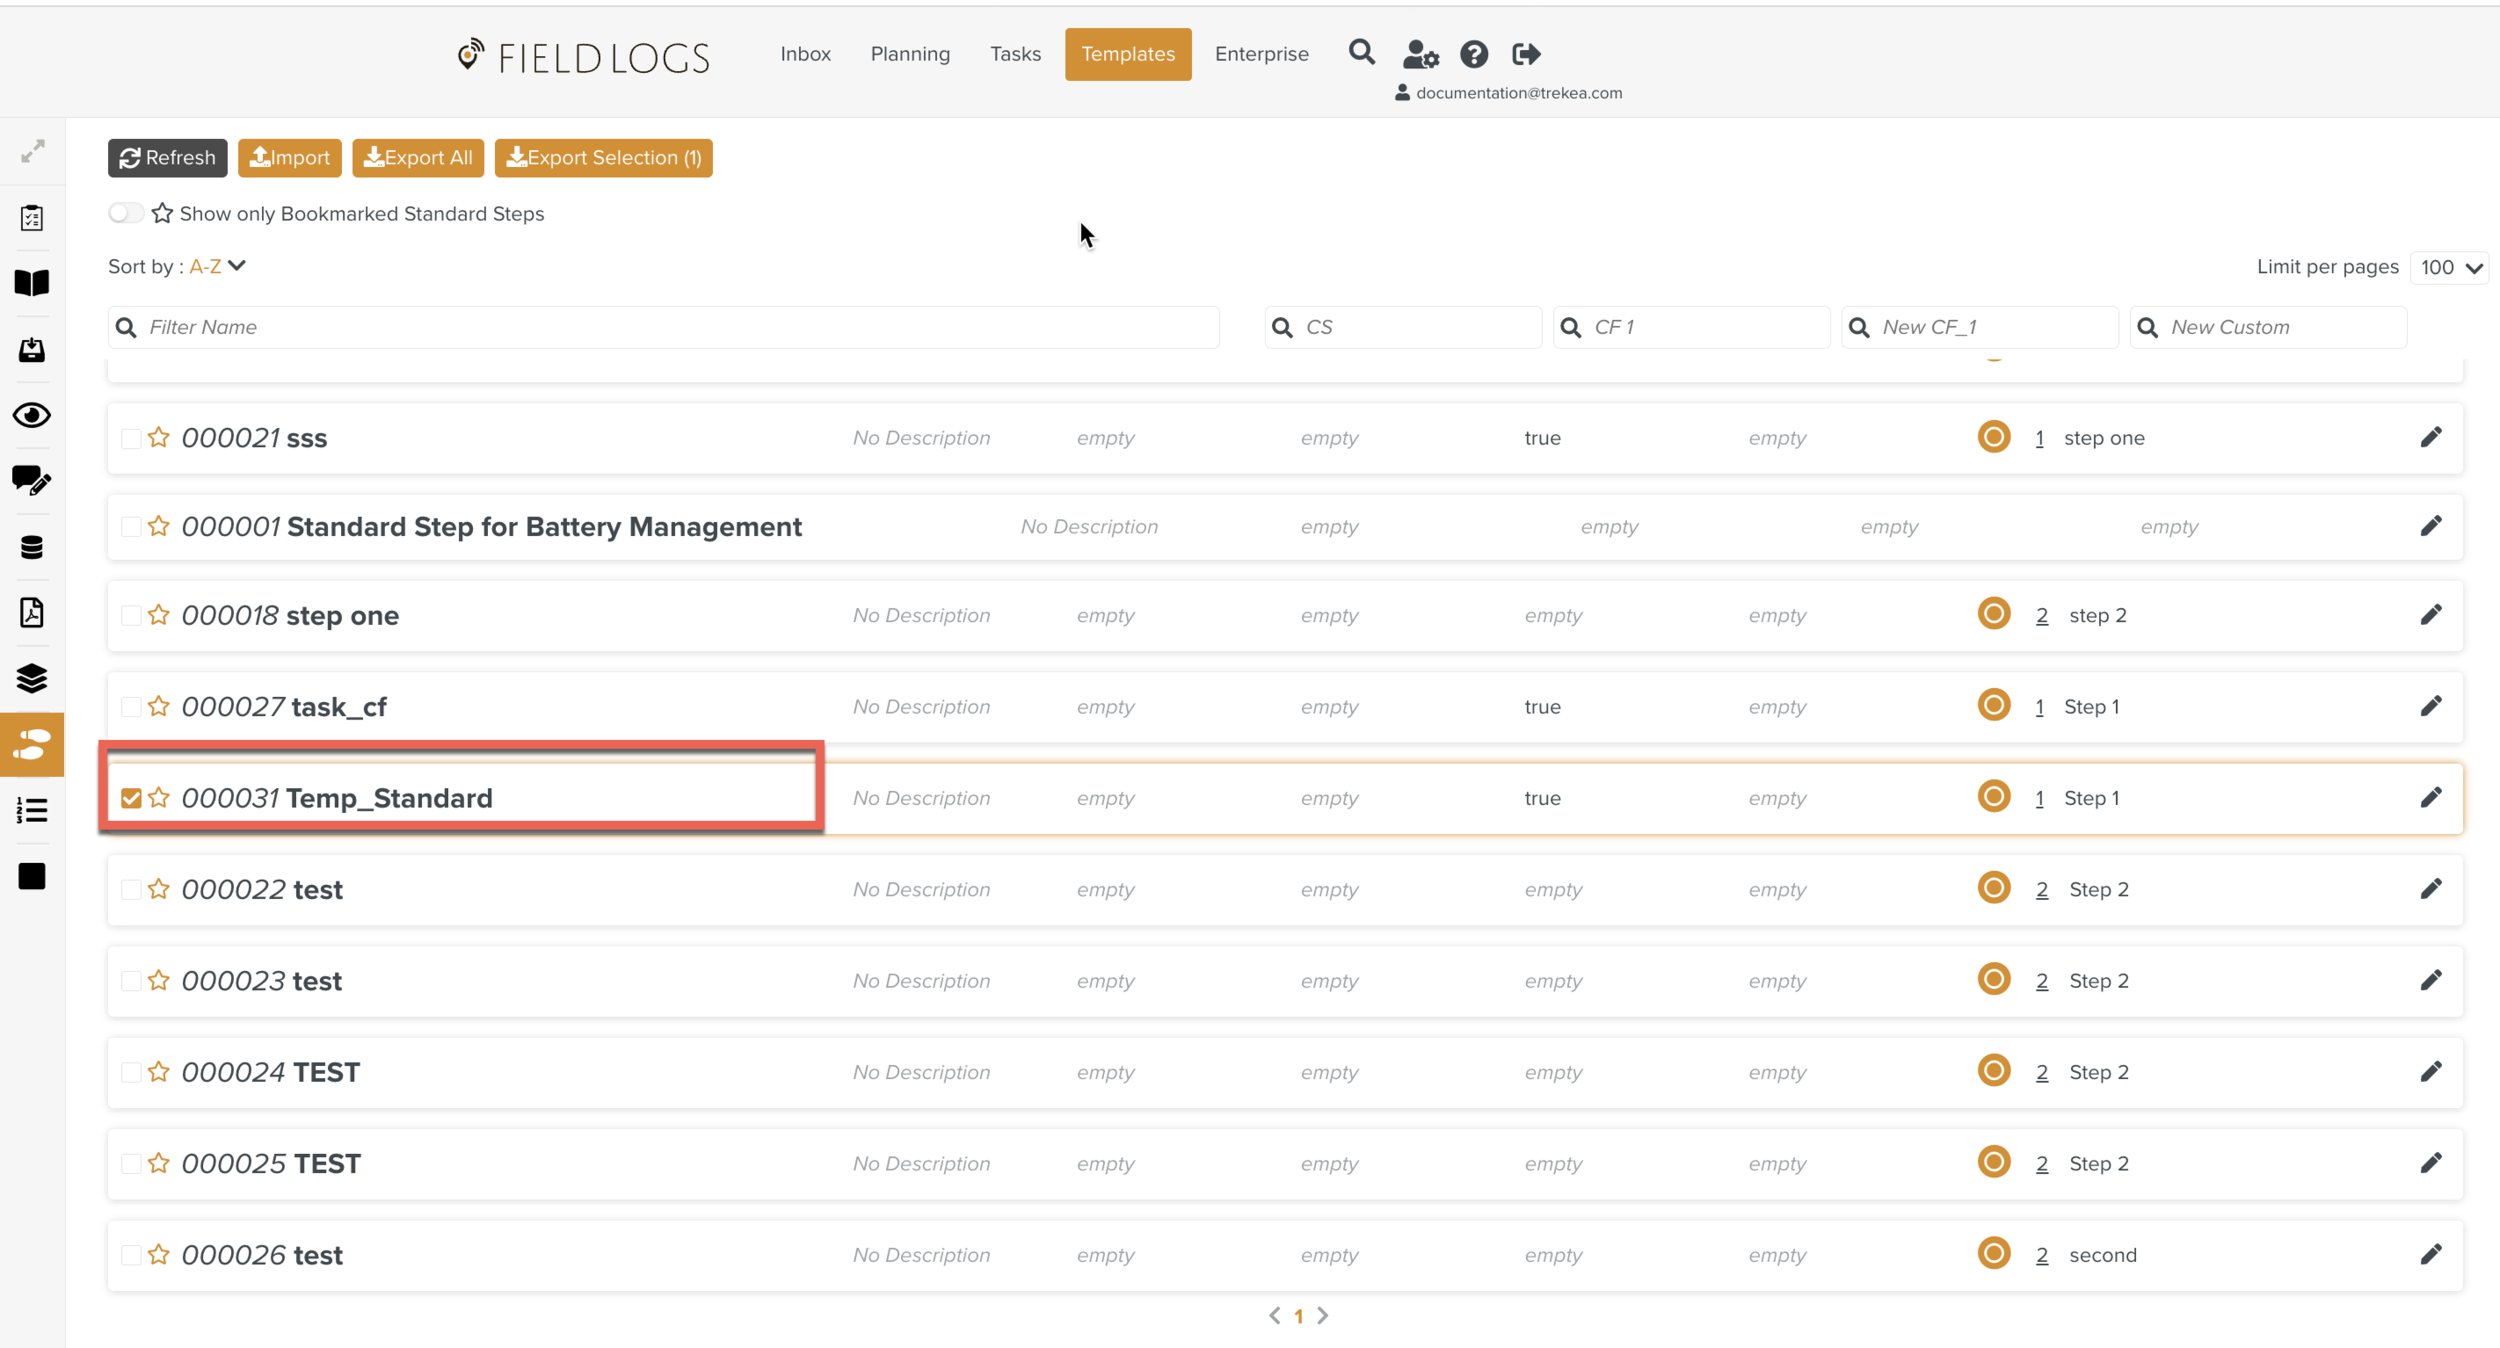Open the Enterprise menu item
The width and height of the screenshot is (2500, 1348).
coord(1261,54)
